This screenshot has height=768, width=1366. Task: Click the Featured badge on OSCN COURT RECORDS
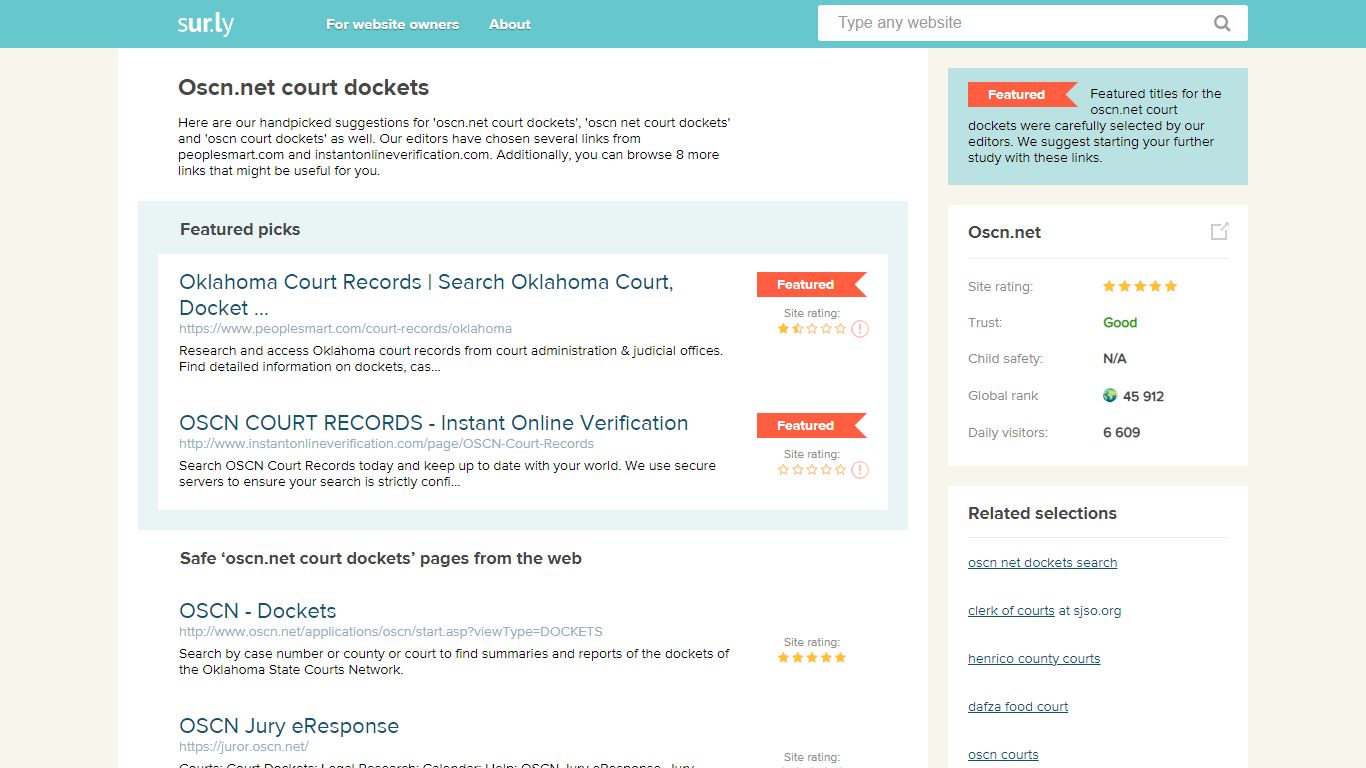pos(811,426)
